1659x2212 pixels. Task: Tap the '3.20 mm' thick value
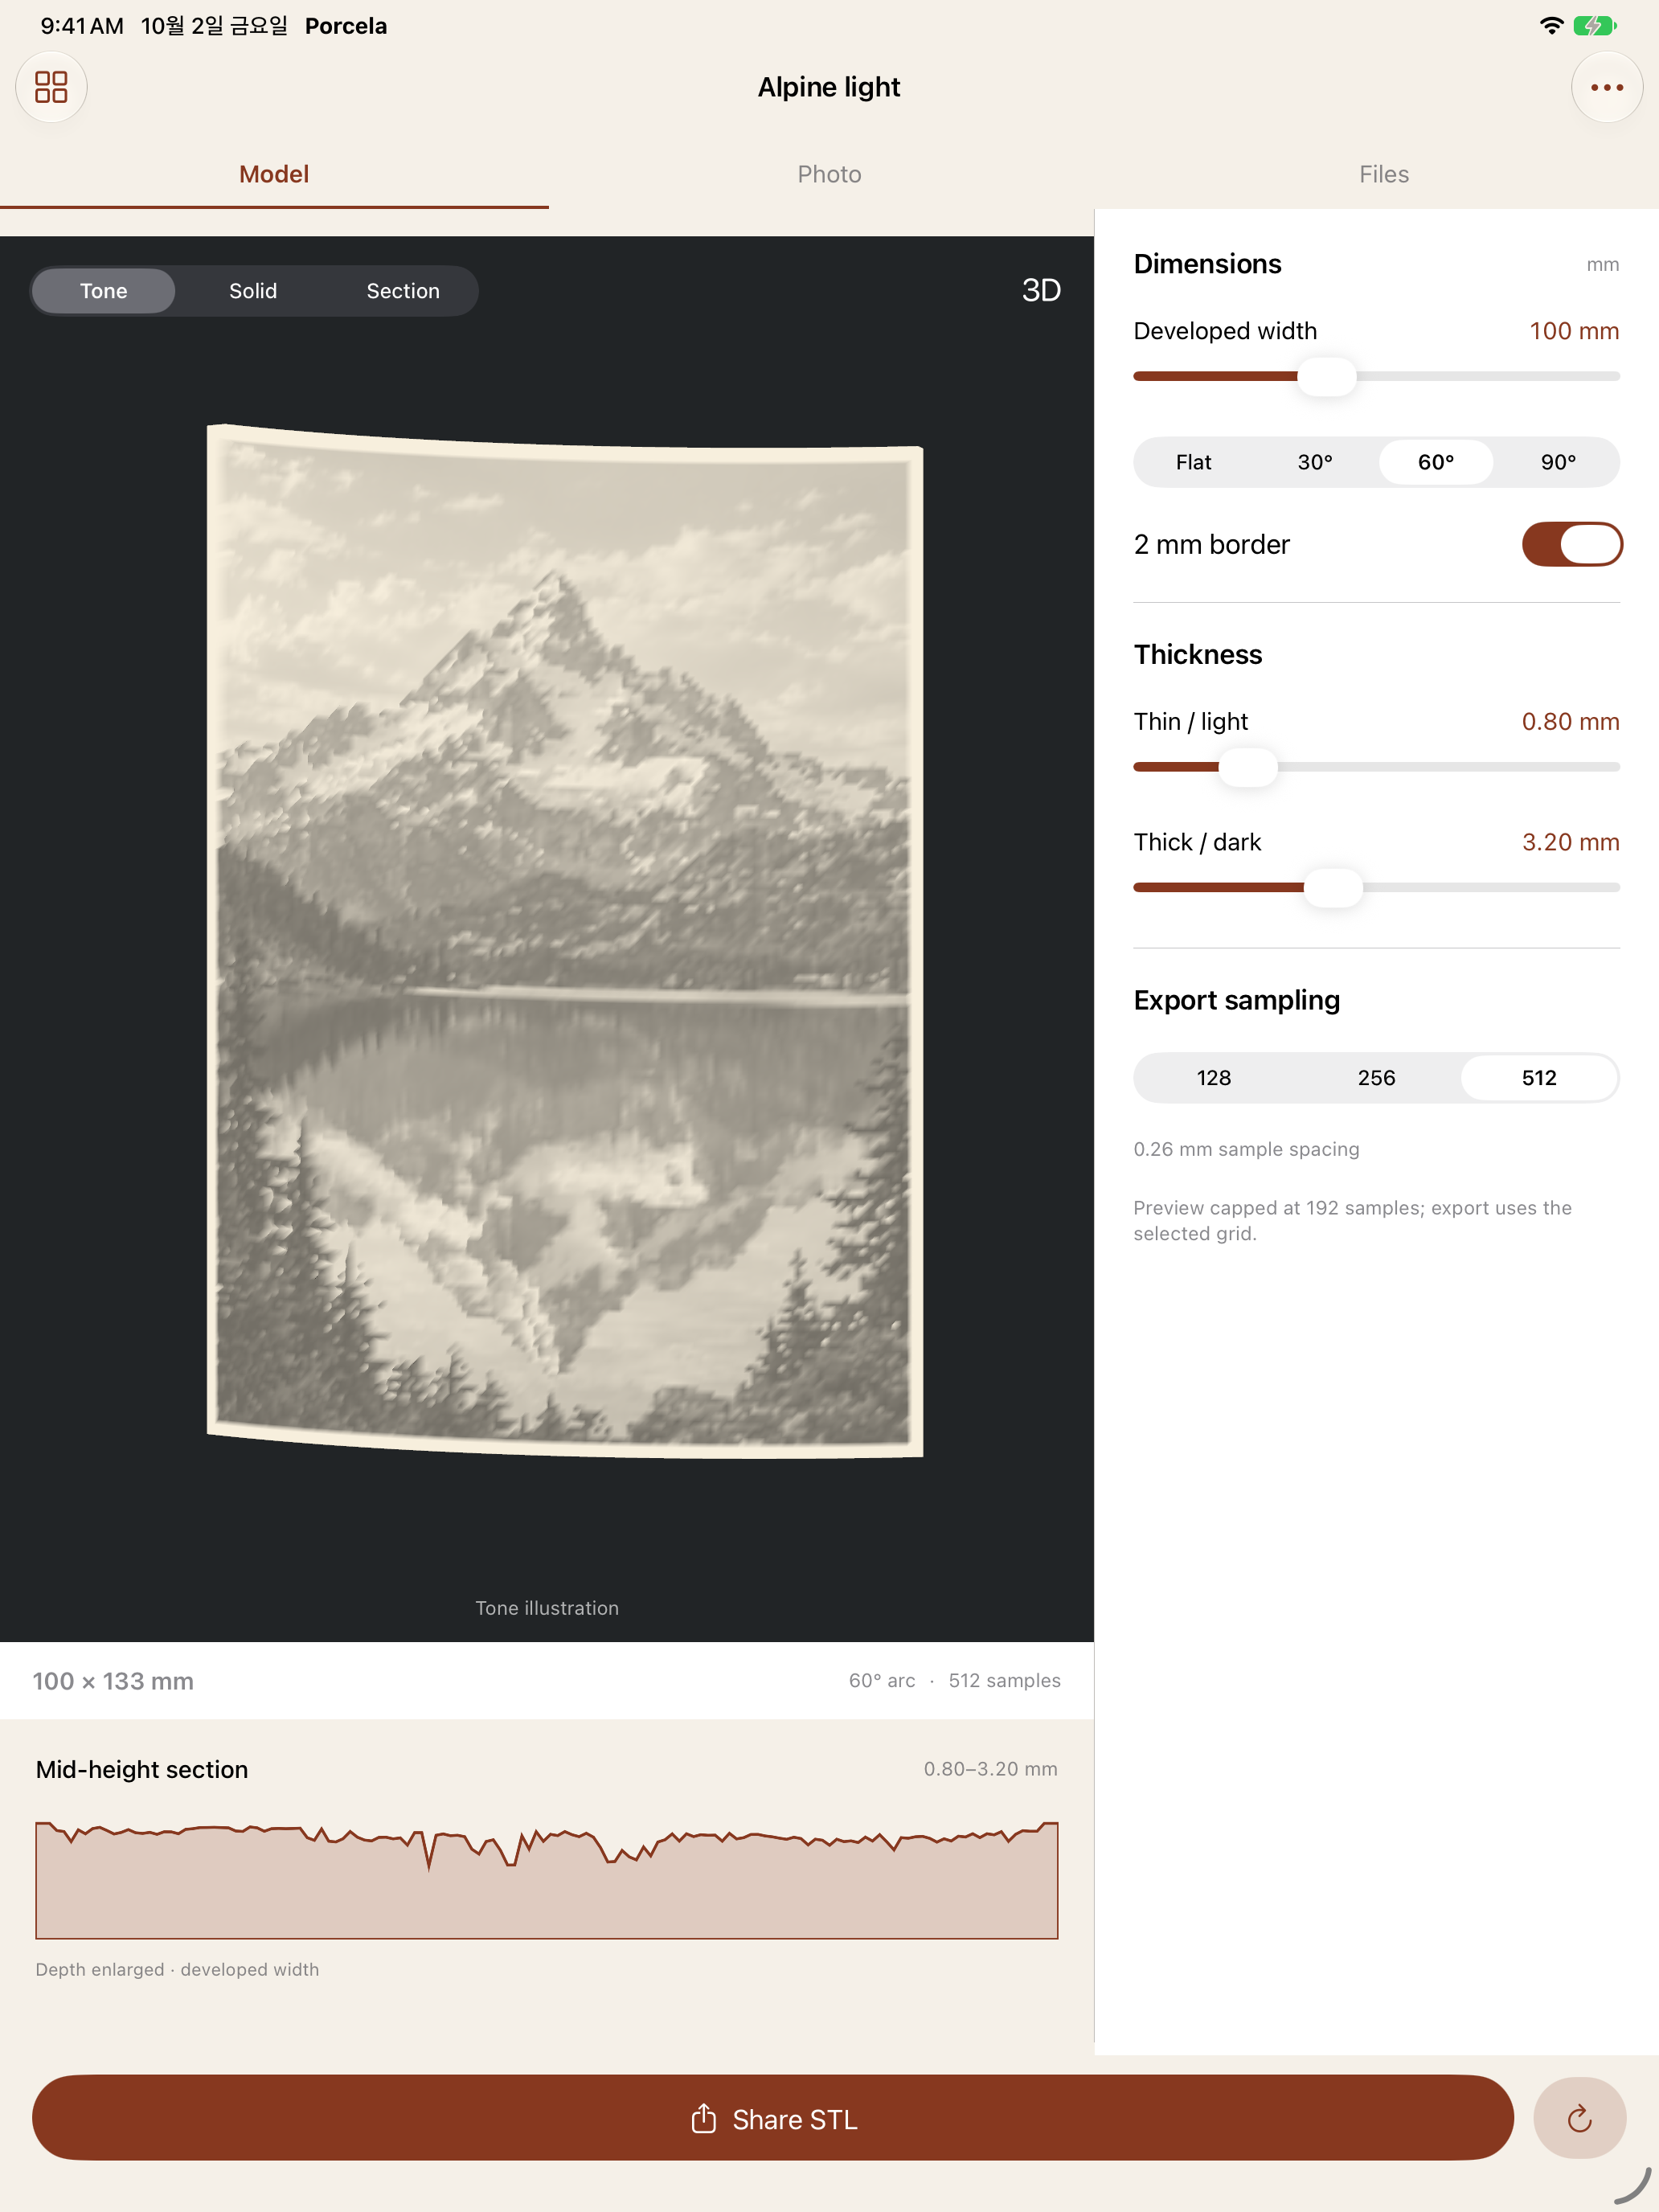(1570, 842)
